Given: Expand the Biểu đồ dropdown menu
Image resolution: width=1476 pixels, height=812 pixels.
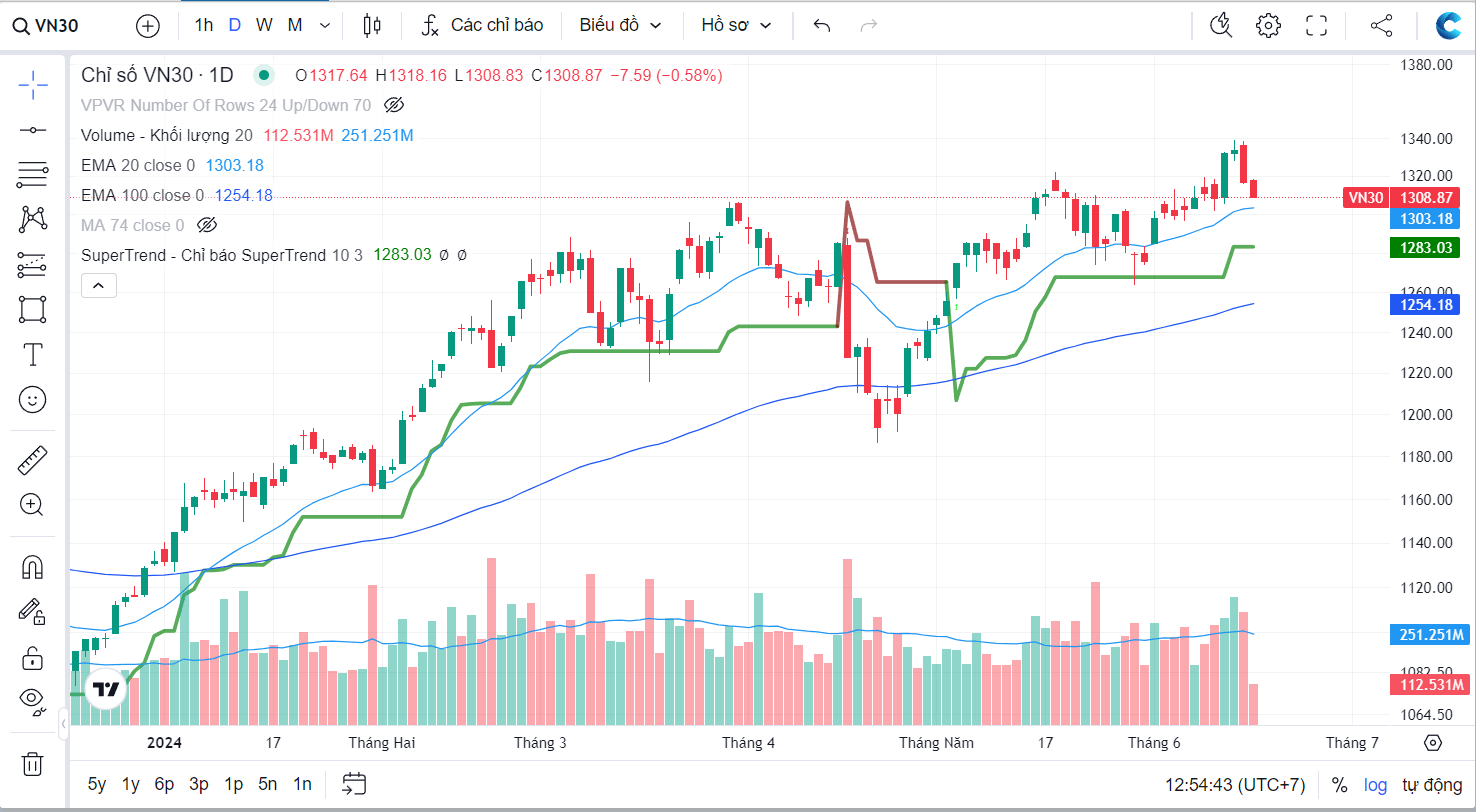Looking at the screenshot, I should click(620, 25).
